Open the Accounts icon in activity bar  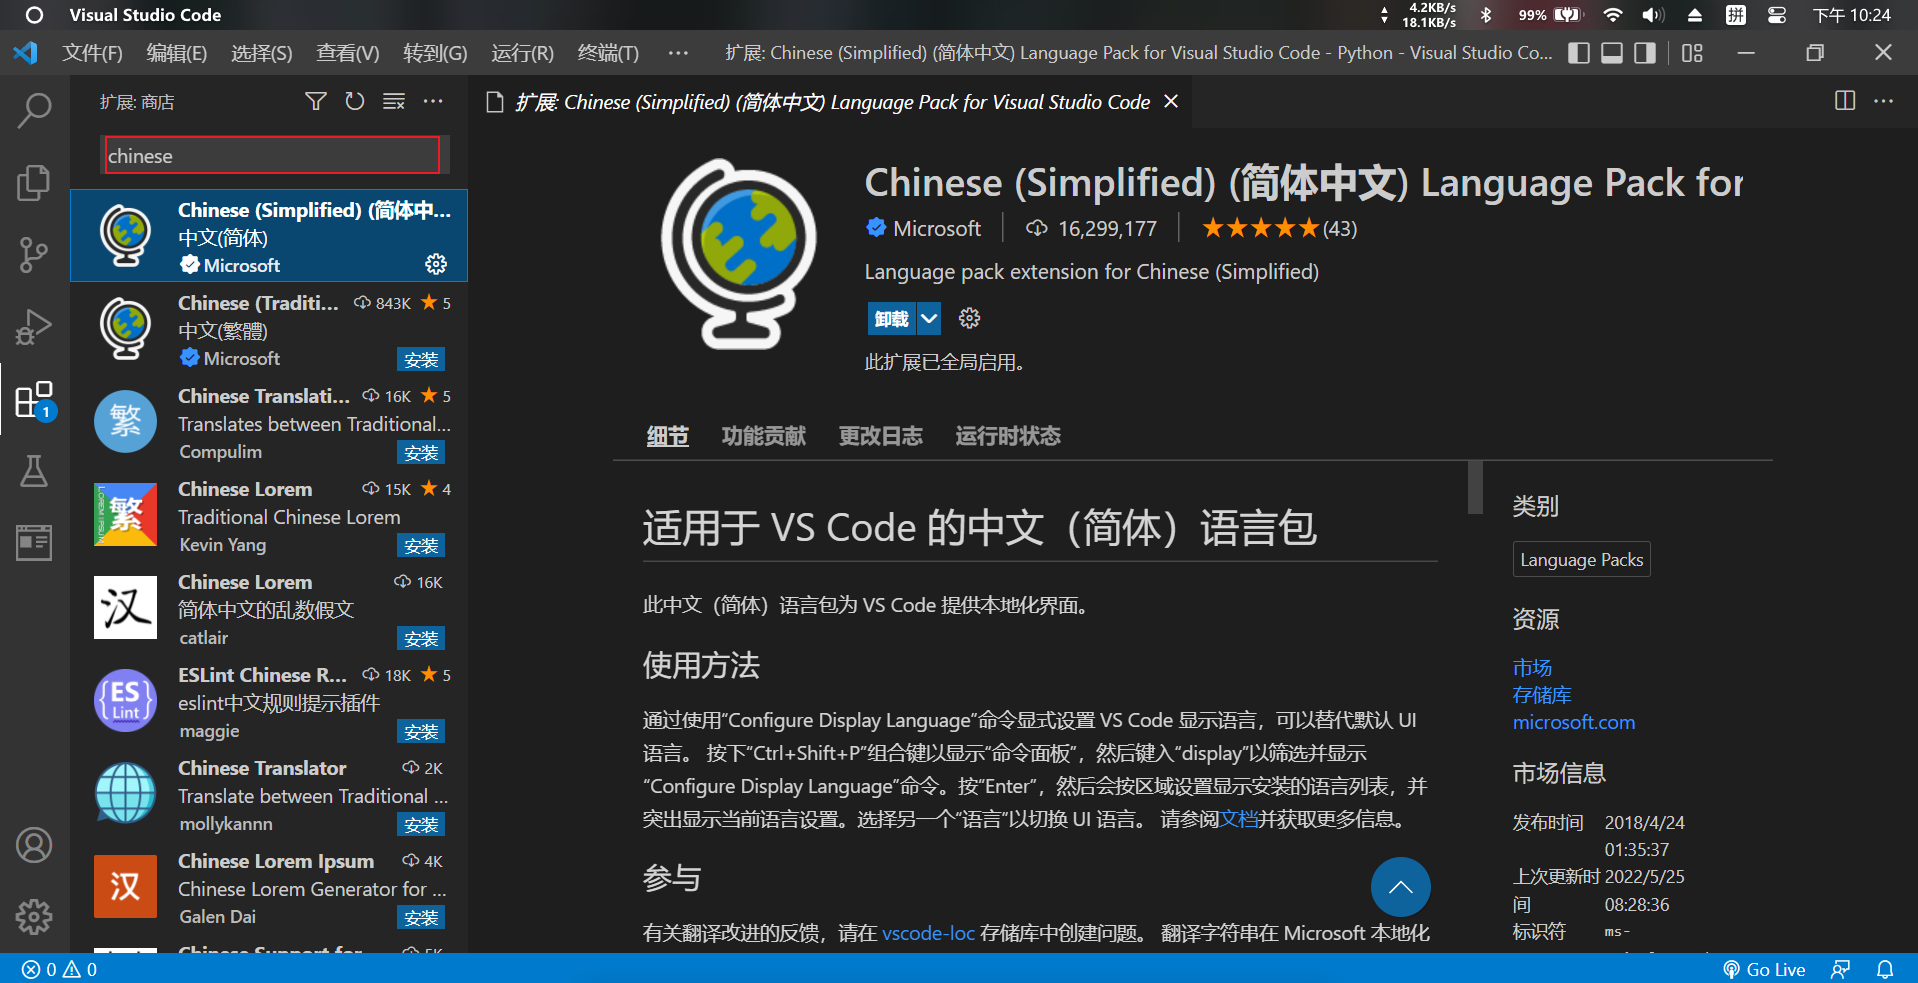click(x=34, y=845)
